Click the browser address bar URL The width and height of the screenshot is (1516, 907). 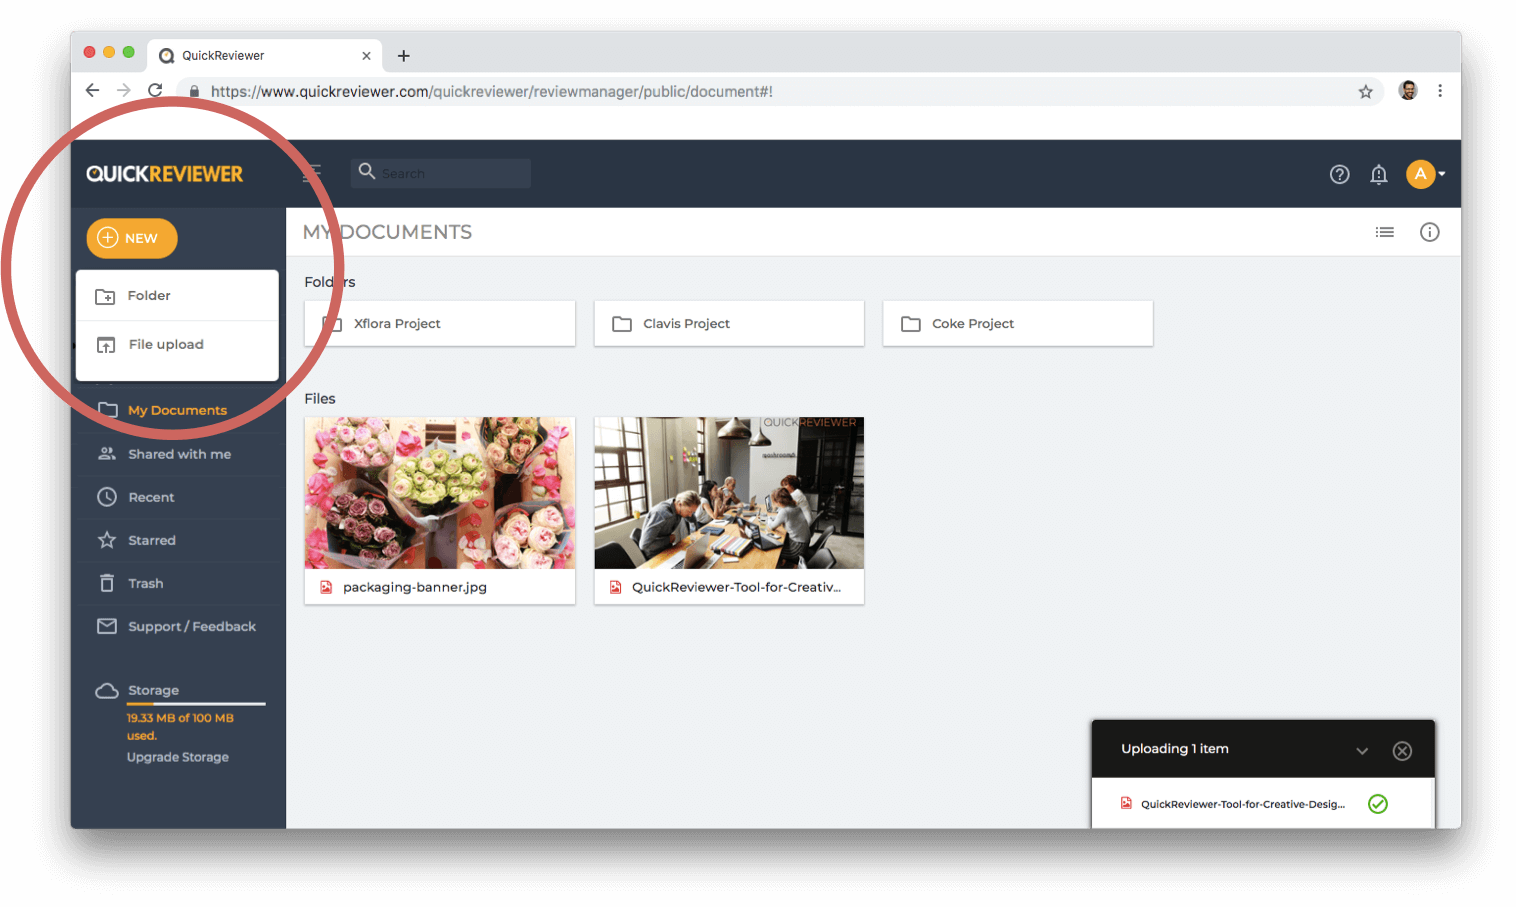click(492, 91)
